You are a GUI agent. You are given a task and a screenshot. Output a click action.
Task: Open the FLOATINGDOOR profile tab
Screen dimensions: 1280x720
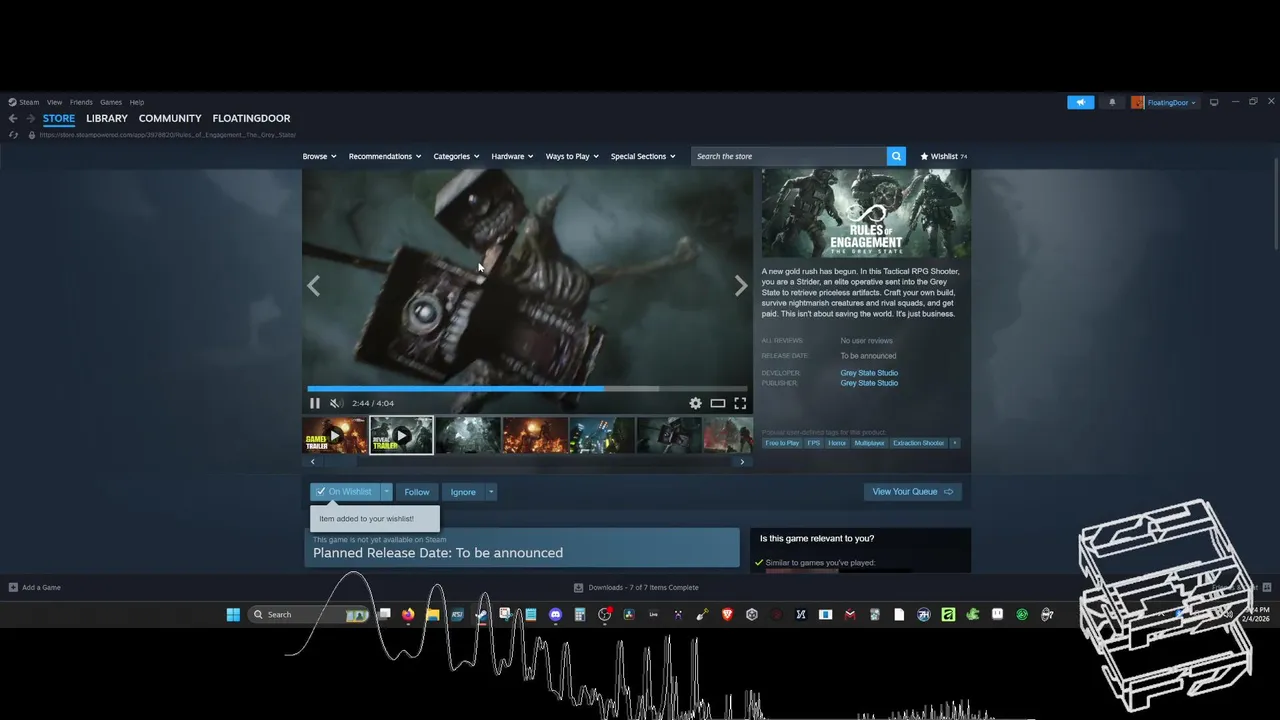(251, 118)
